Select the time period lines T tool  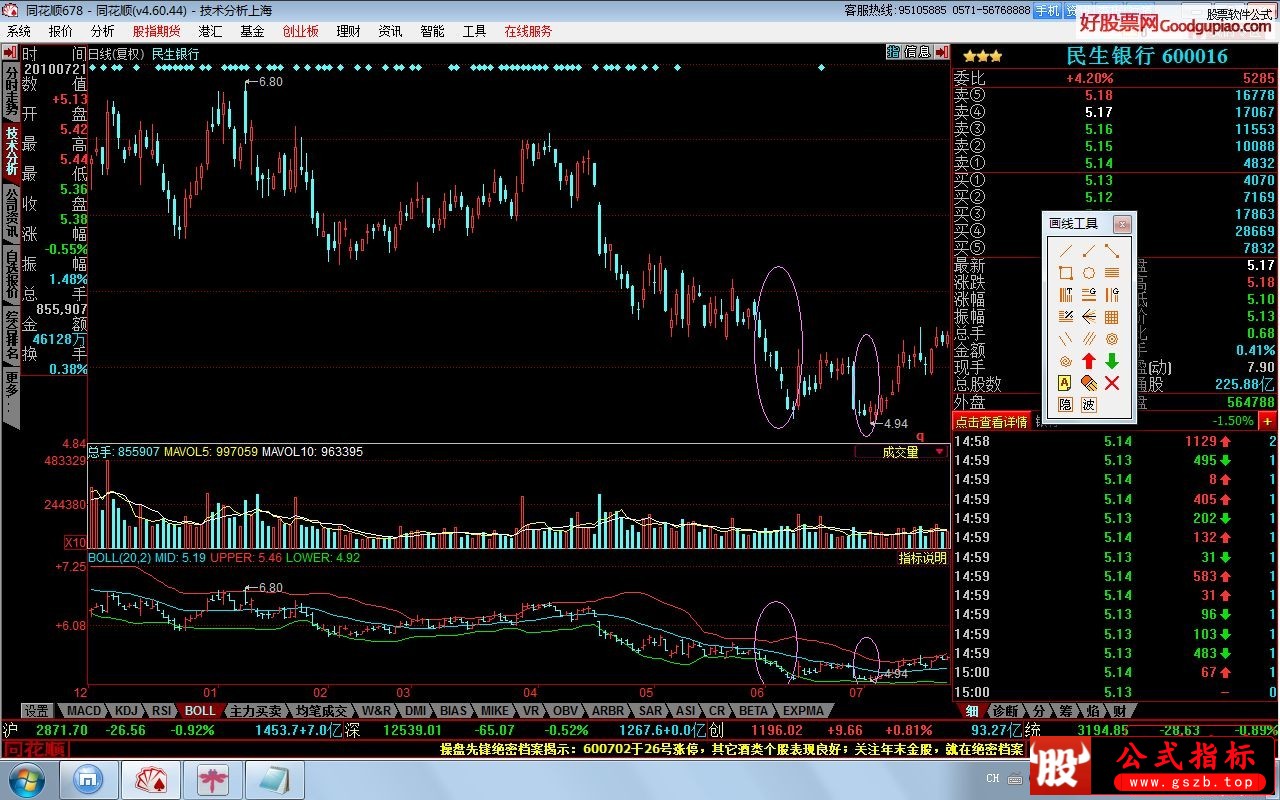click(1066, 295)
